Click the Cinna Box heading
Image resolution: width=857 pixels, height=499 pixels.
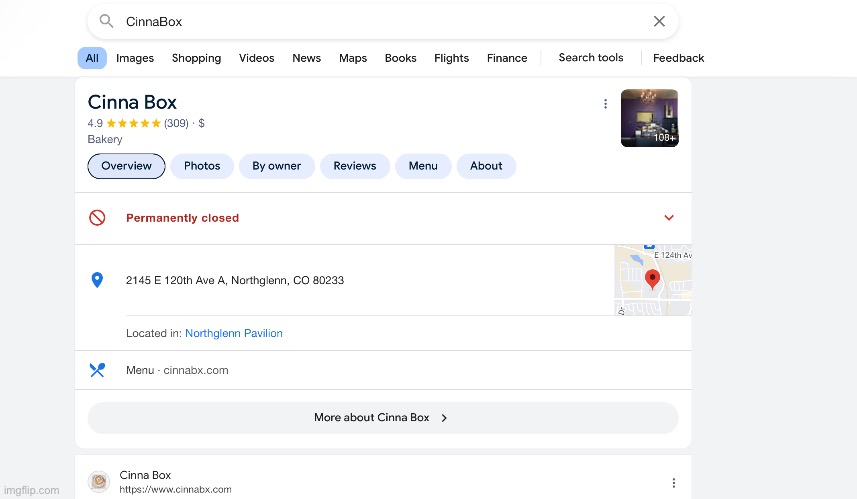click(x=132, y=102)
